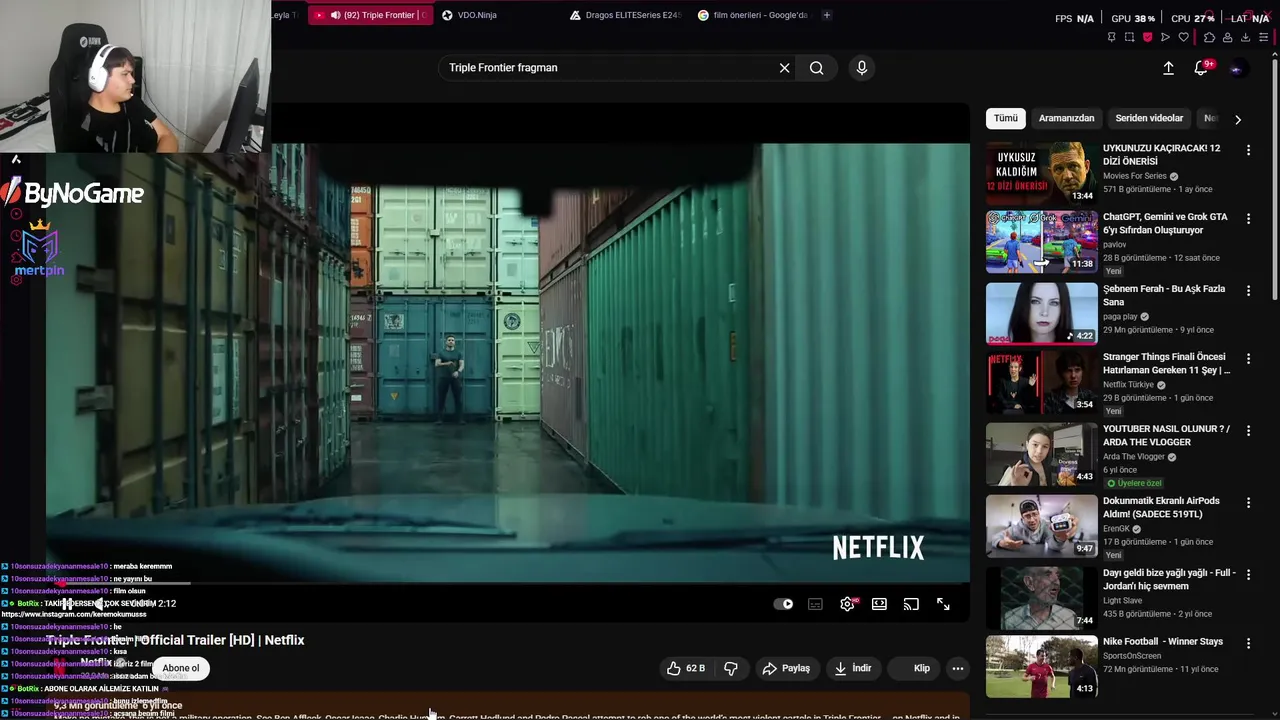This screenshot has width=1280, height=720.
Task: Open the YouTube upload/create icon
Action: 1168,68
